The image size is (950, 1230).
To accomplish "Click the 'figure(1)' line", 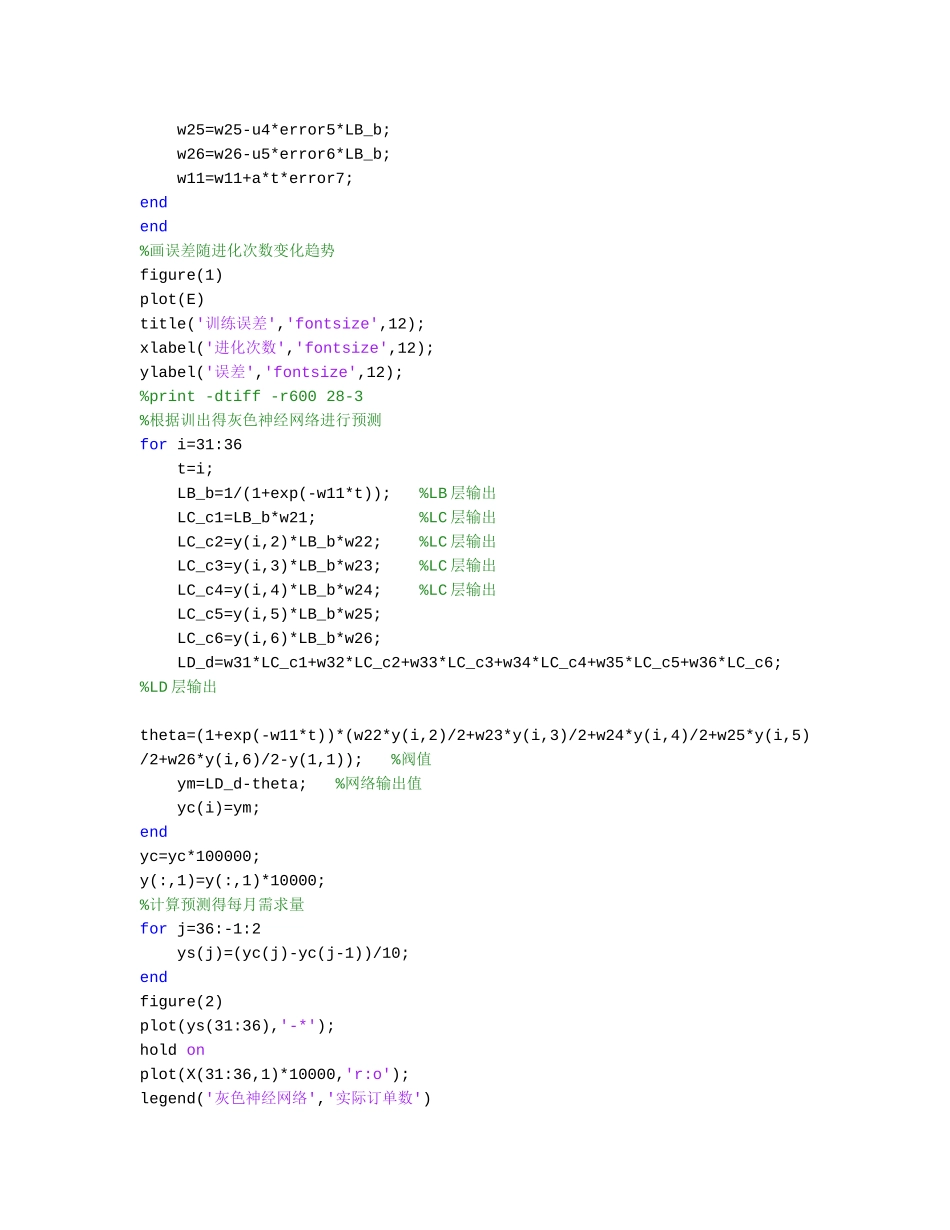I will tap(182, 275).
